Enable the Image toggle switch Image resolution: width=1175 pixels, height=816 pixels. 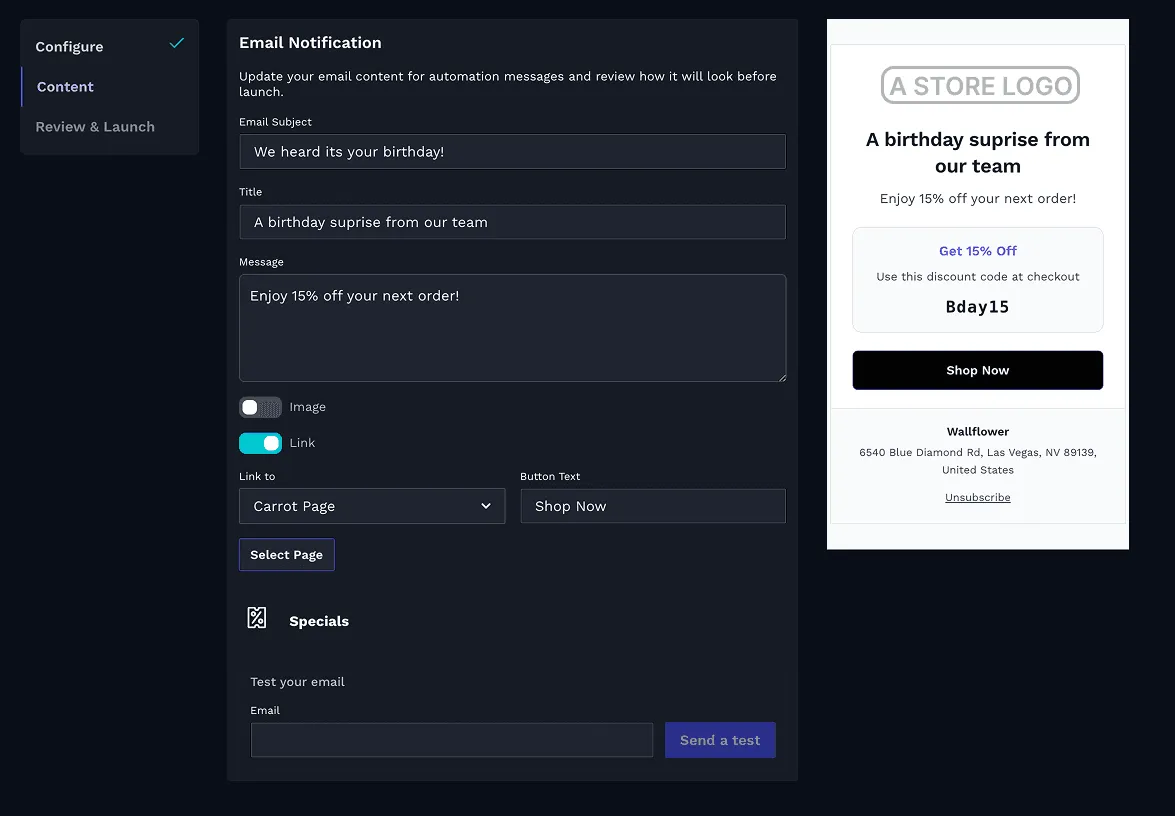pos(260,407)
